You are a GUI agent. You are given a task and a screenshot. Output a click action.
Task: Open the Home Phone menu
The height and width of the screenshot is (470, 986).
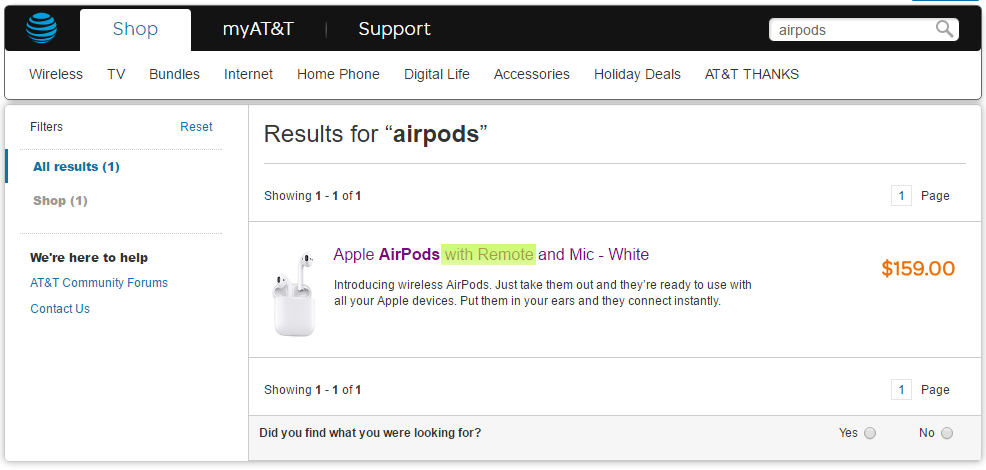pos(338,74)
